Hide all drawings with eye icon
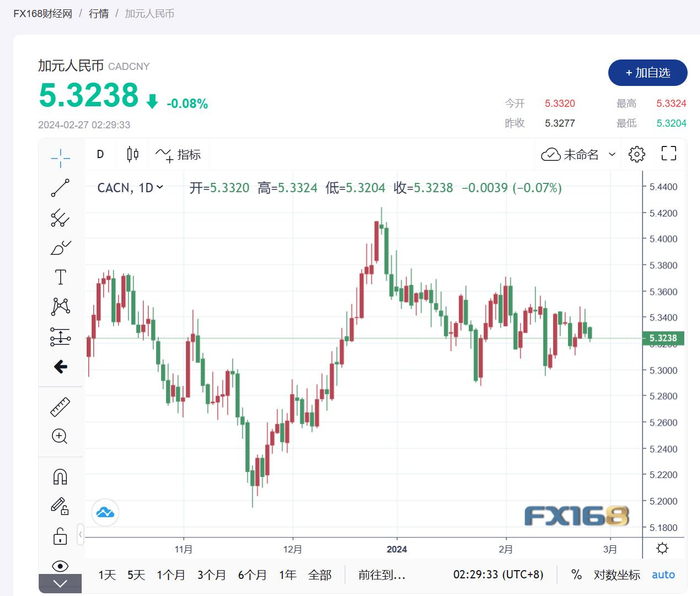700x596 pixels. pyautogui.click(x=60, y=566)
